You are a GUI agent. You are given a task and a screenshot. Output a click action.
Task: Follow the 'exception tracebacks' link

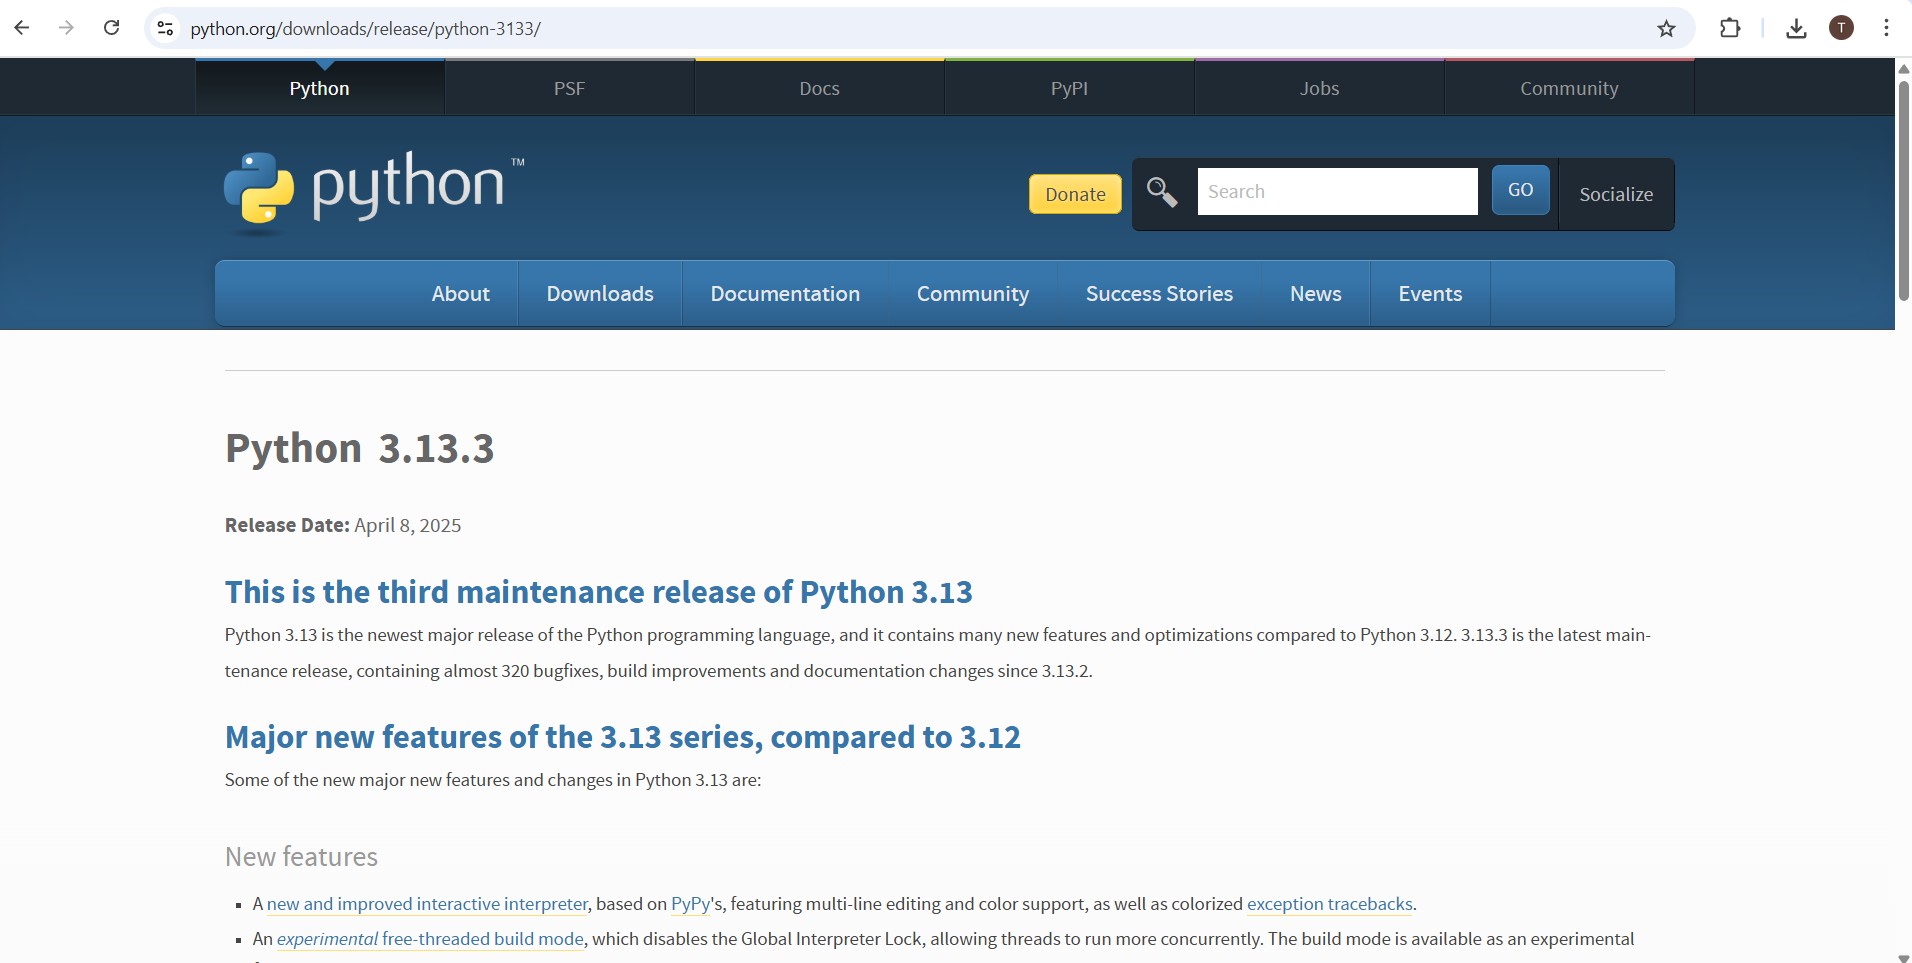1330,904
